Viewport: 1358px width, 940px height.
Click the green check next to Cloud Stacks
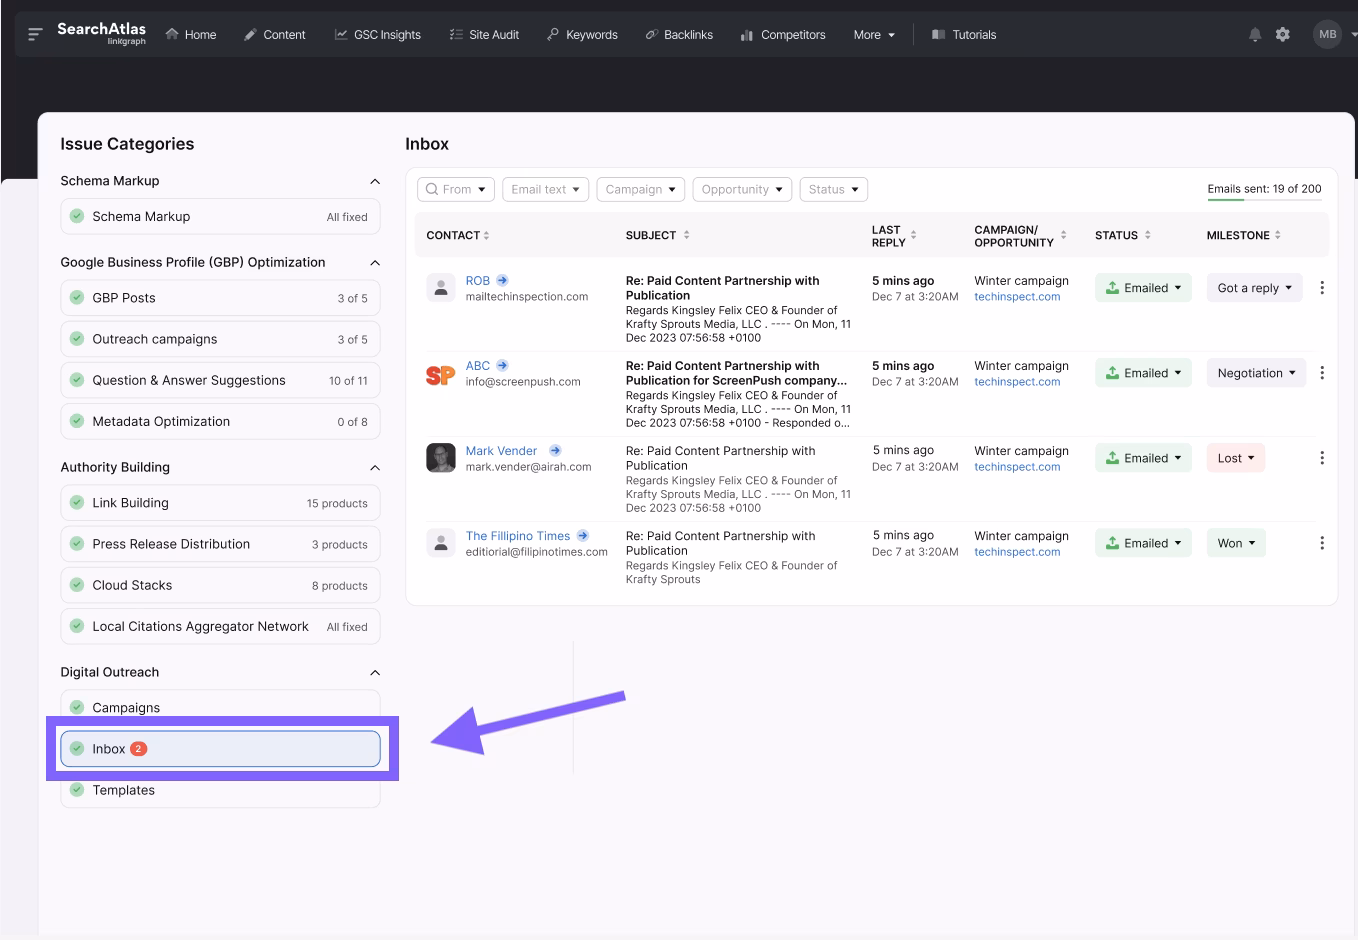pyautogui.click(x=77, y=585)
